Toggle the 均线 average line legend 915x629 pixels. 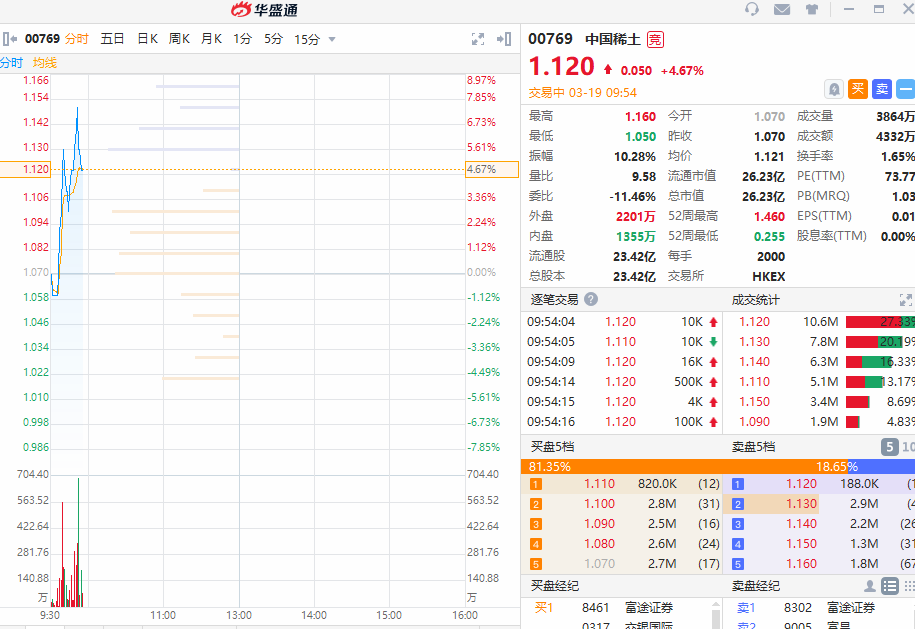pos(44,63)
